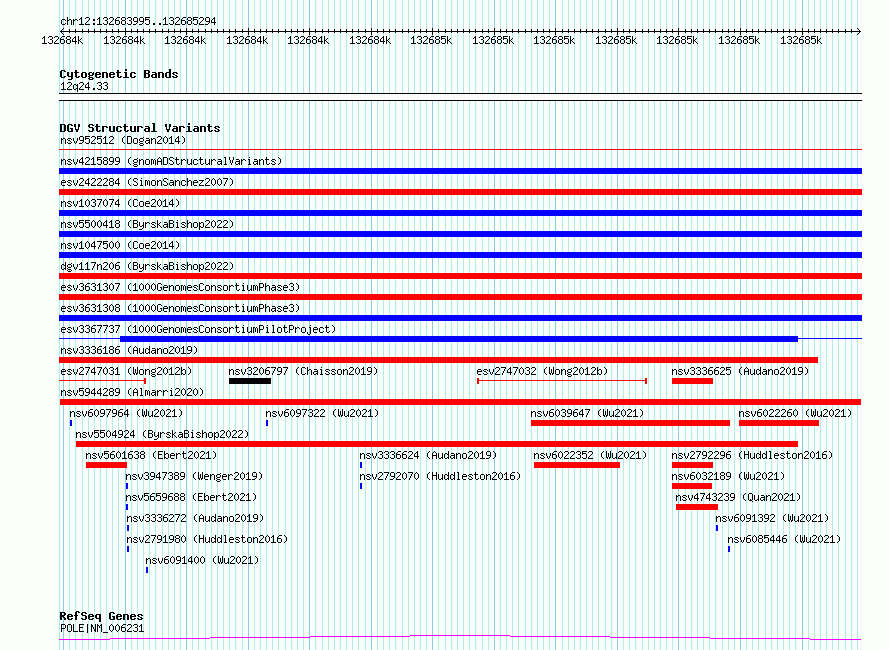Click nsv6032189 (Wu2021) label
This screenshot has height=650, width=890.
coord(728,476)
